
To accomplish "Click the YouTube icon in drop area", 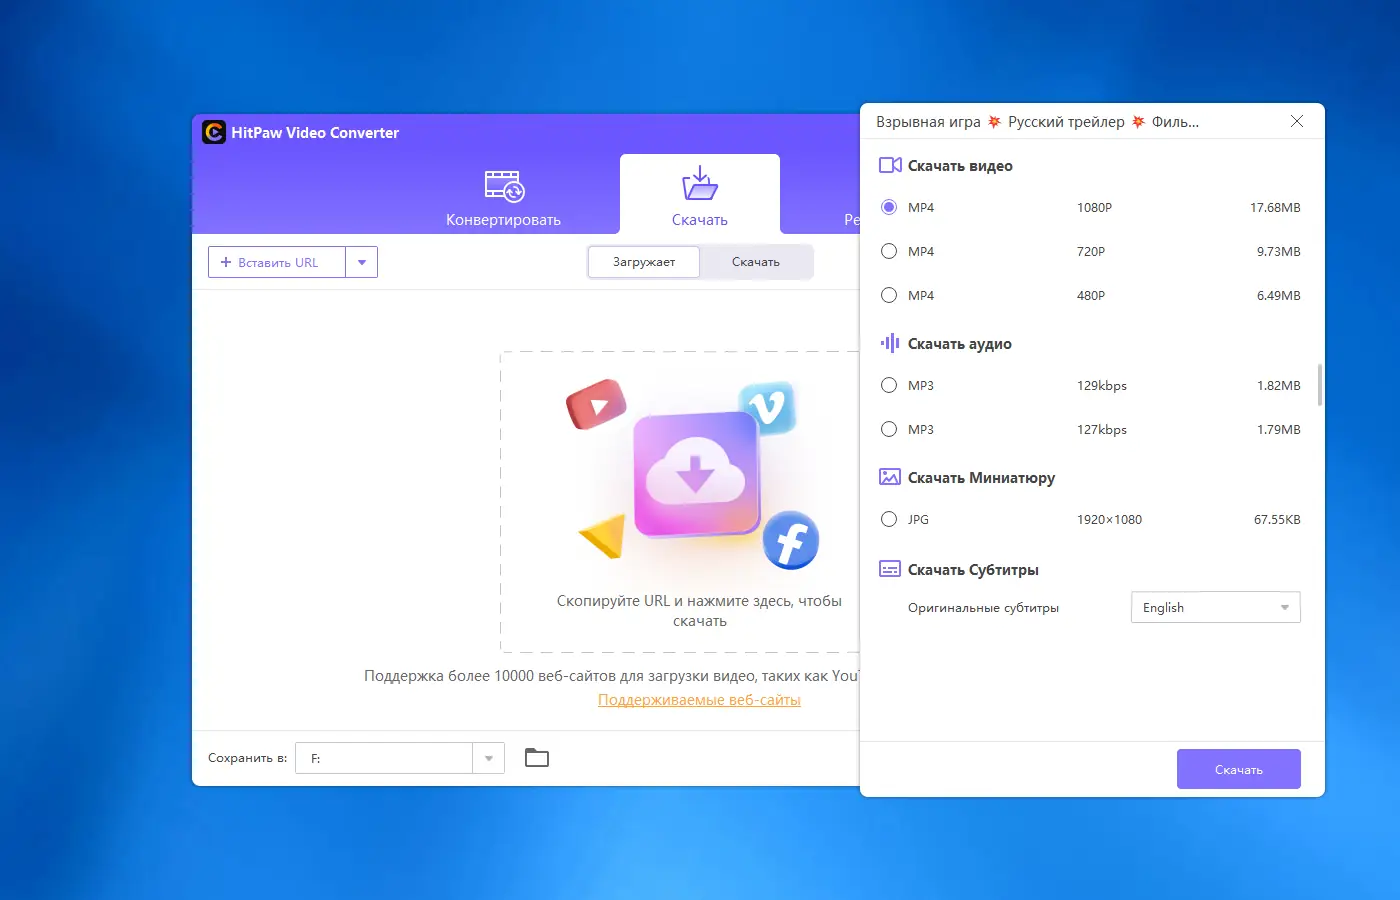I will (596, 404).
